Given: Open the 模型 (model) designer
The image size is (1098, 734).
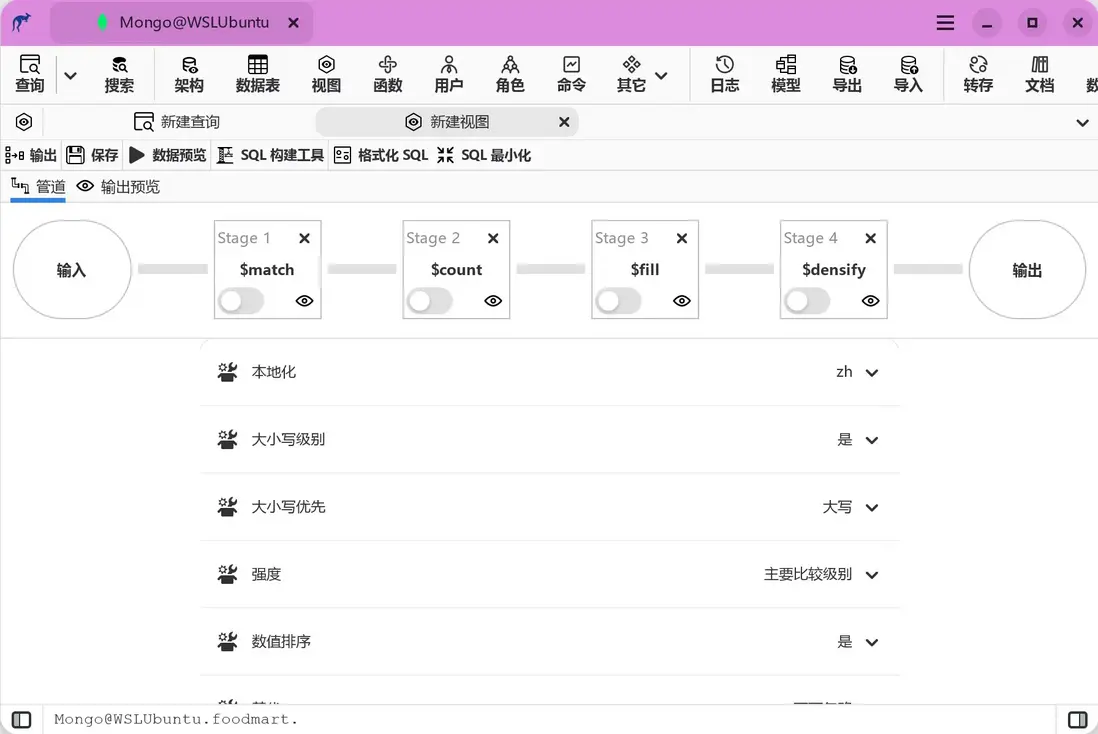Looking at the screenshot, I should tap(786, 73).
